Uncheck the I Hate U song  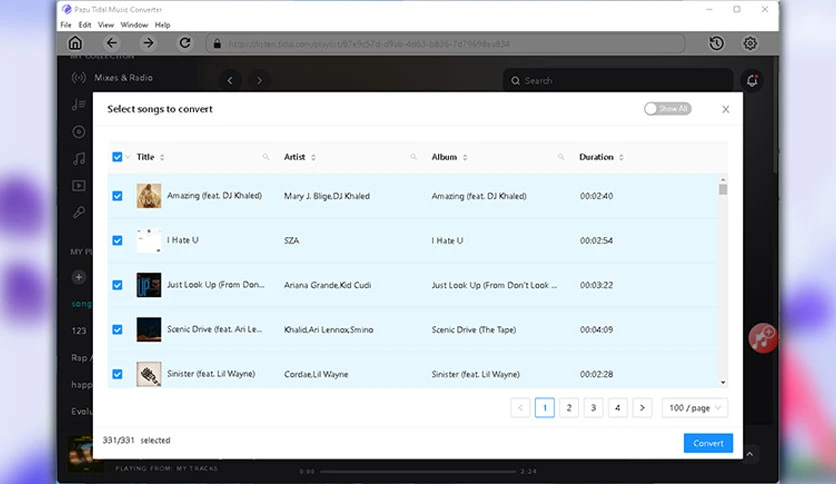coord(117,240)
